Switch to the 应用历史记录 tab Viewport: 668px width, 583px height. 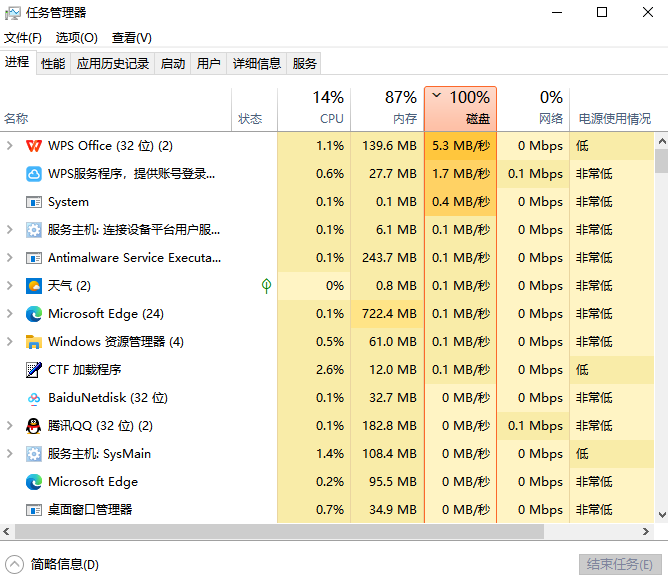[113, 63]
